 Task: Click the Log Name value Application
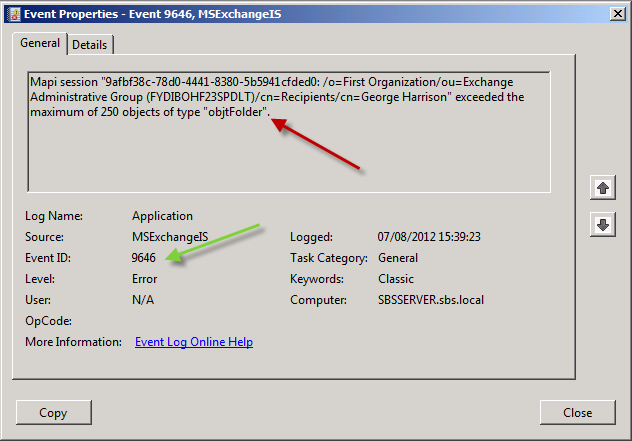click(x=162, y=216)
